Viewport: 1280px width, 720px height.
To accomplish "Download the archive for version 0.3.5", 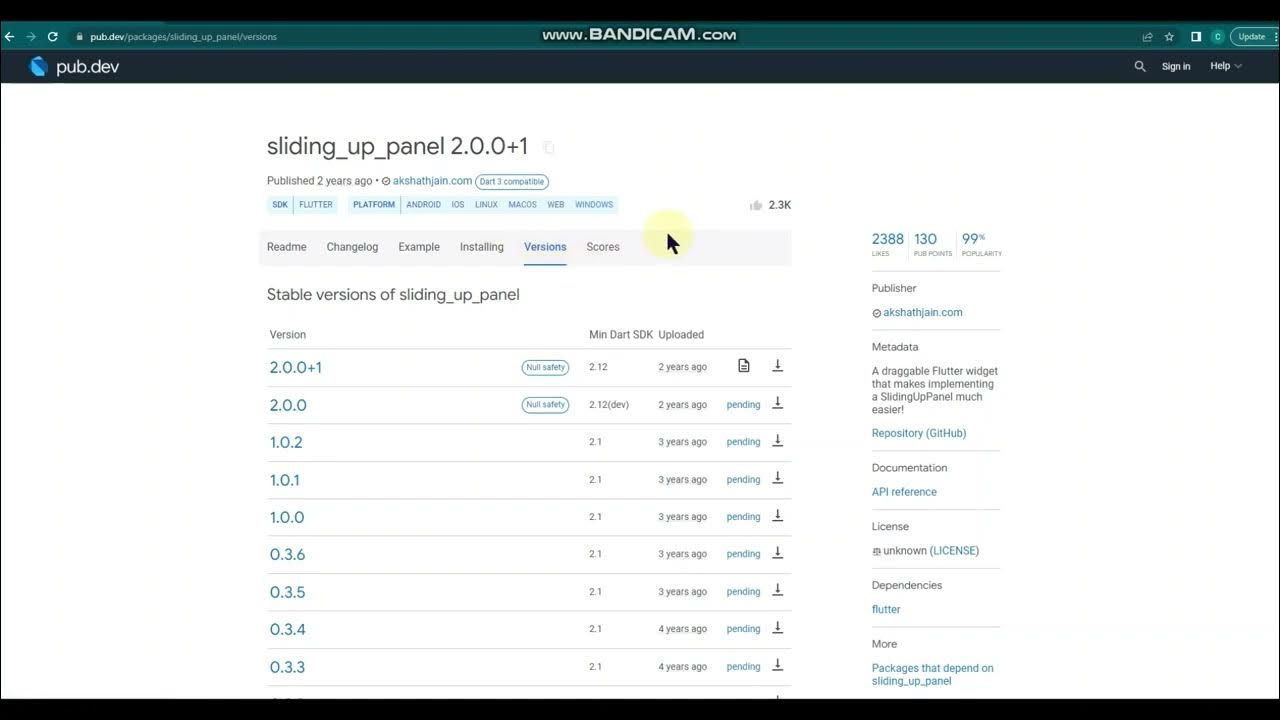I will click(777, 591).
